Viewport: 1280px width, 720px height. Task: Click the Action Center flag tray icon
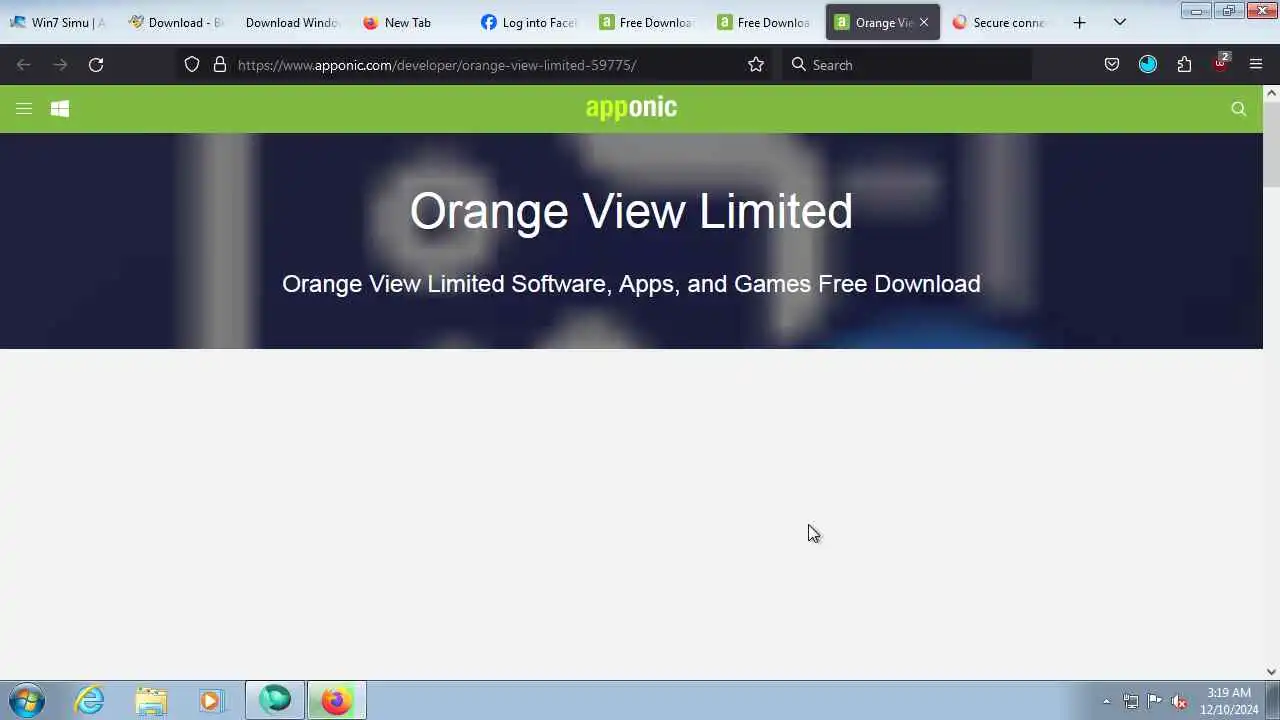click(x=1155, y=701)
